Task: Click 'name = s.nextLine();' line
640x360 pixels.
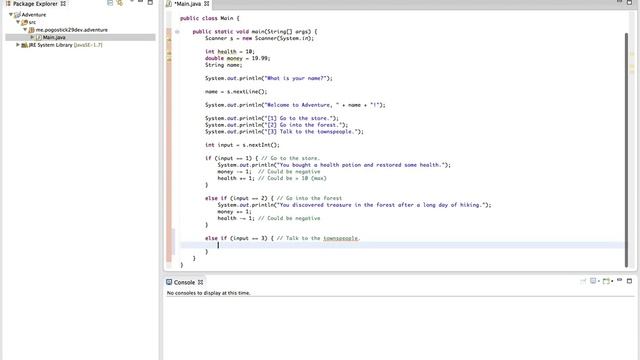Action: click(236, 91)
